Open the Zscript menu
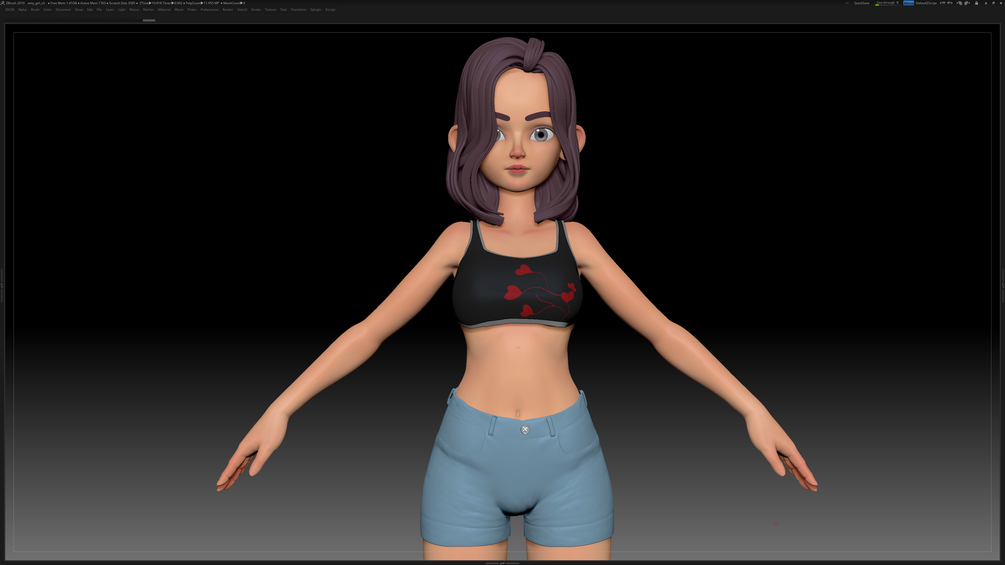1005x565 pixels. tap(330, 10)
